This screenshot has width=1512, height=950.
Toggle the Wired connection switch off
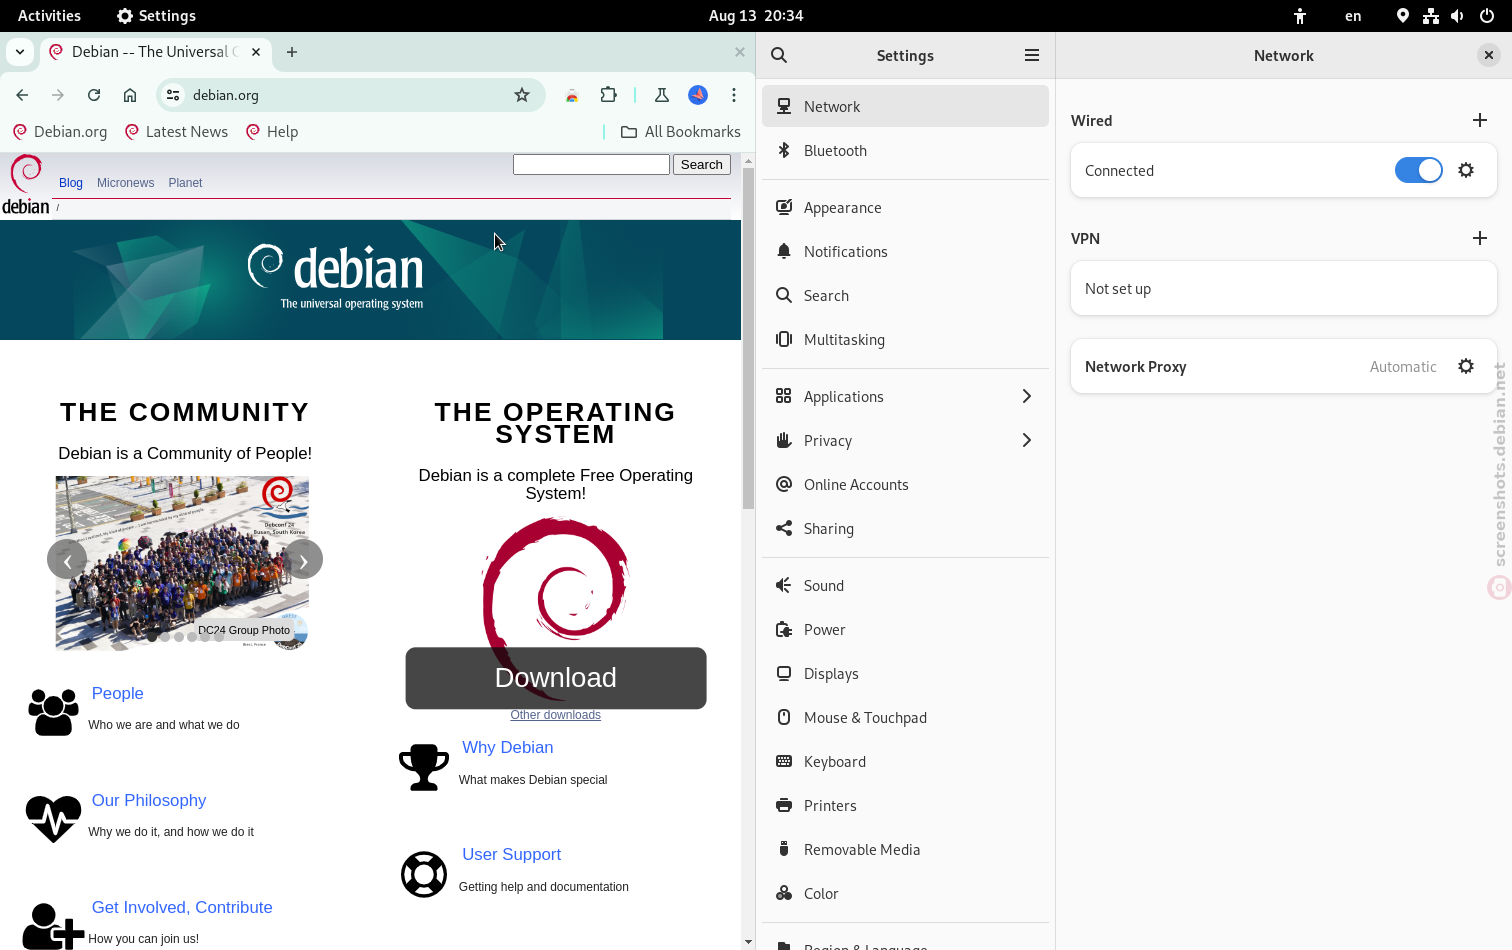point(1418,170)
